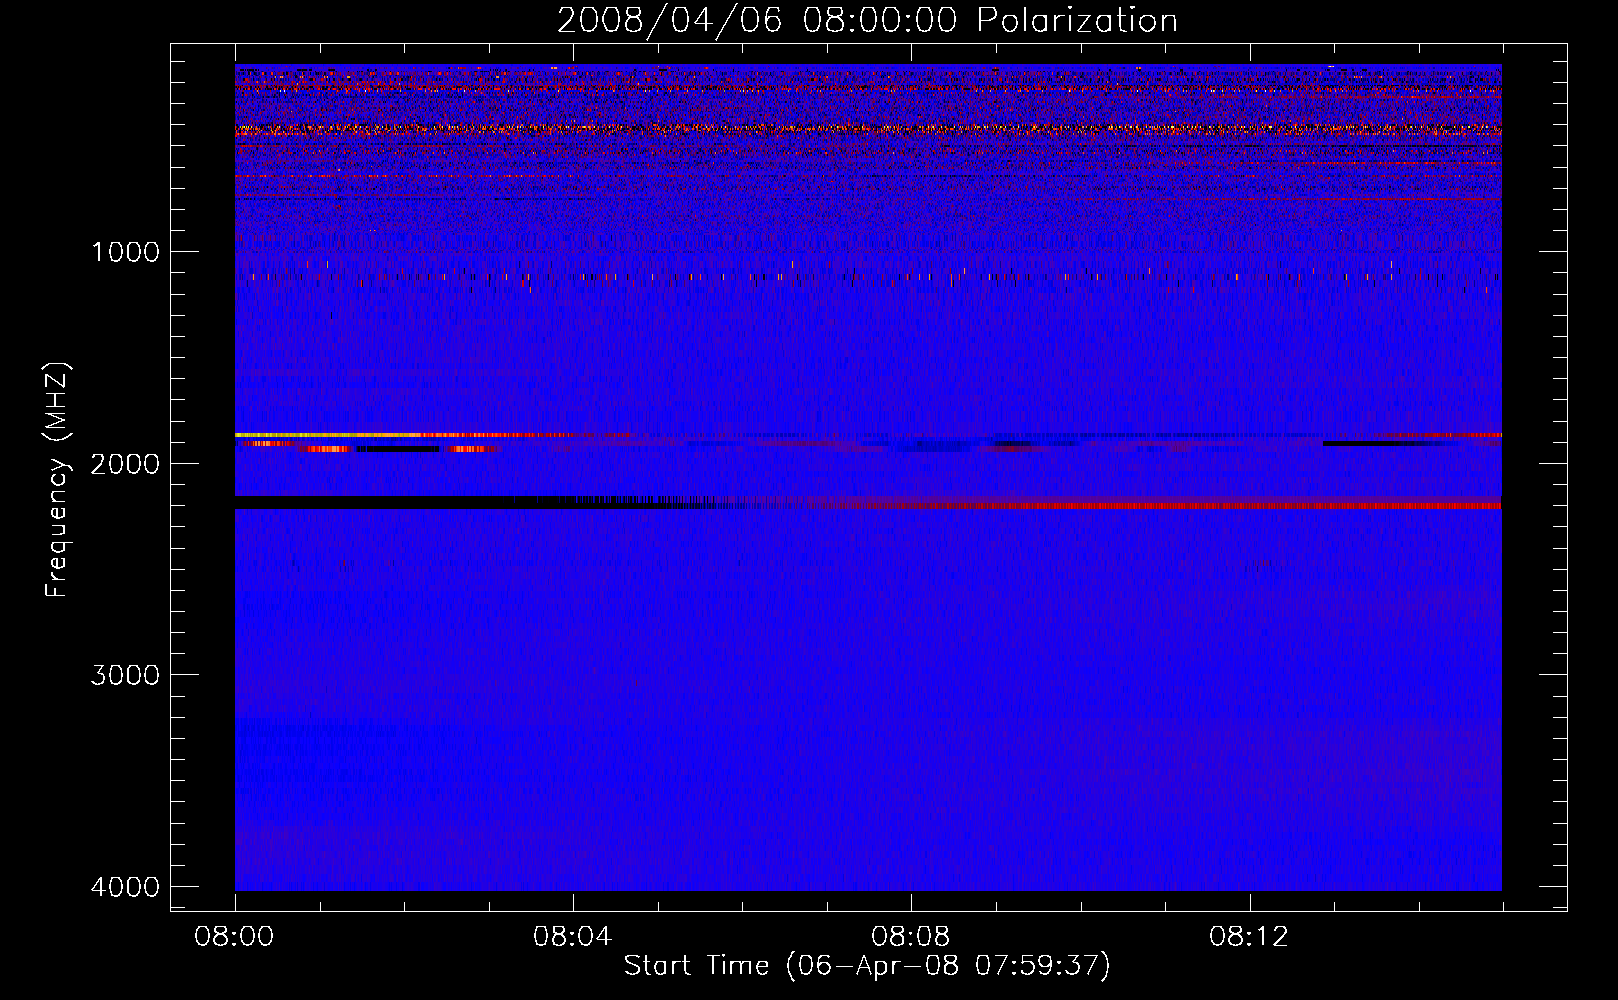Click the bright yellow line near 1870 MHz
The width and height of the screenshot is (1618, 1000).
330,435
